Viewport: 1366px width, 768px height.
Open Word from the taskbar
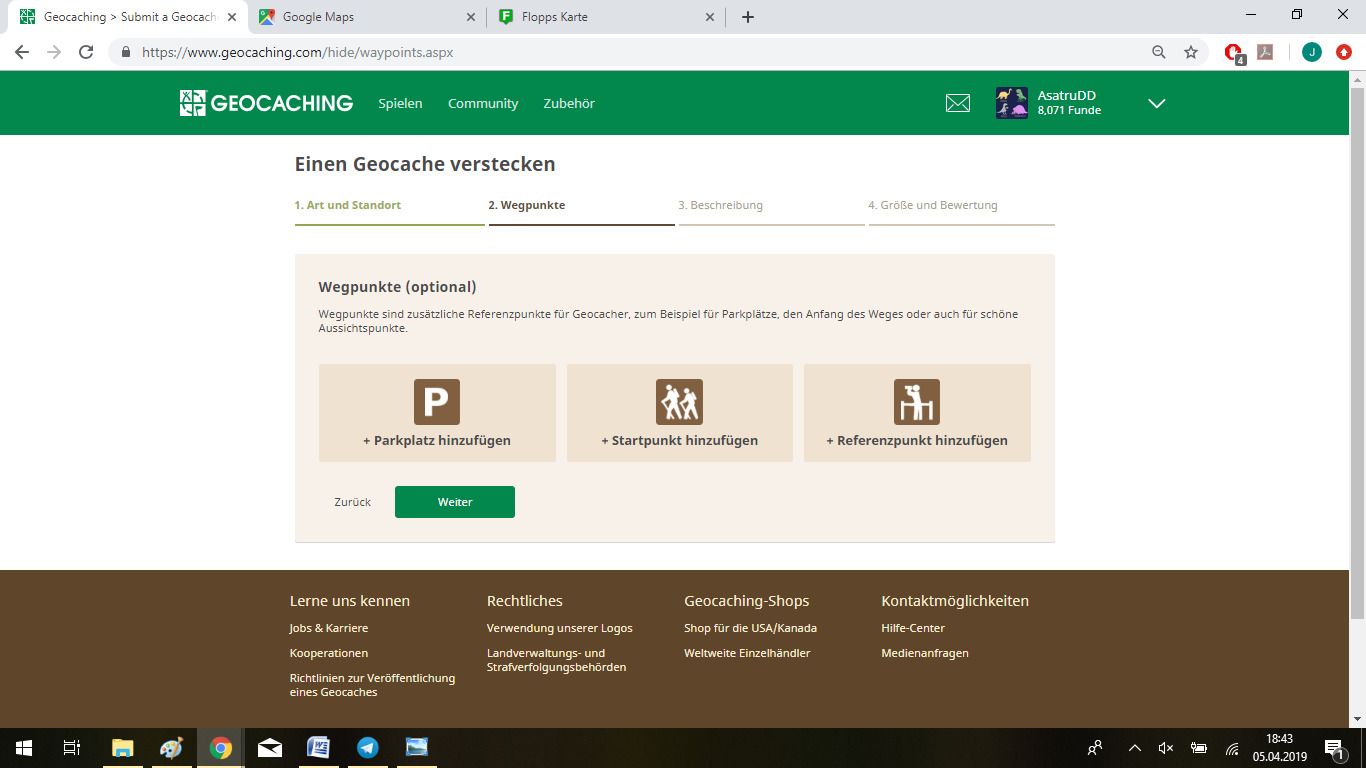tap(319, 747)
